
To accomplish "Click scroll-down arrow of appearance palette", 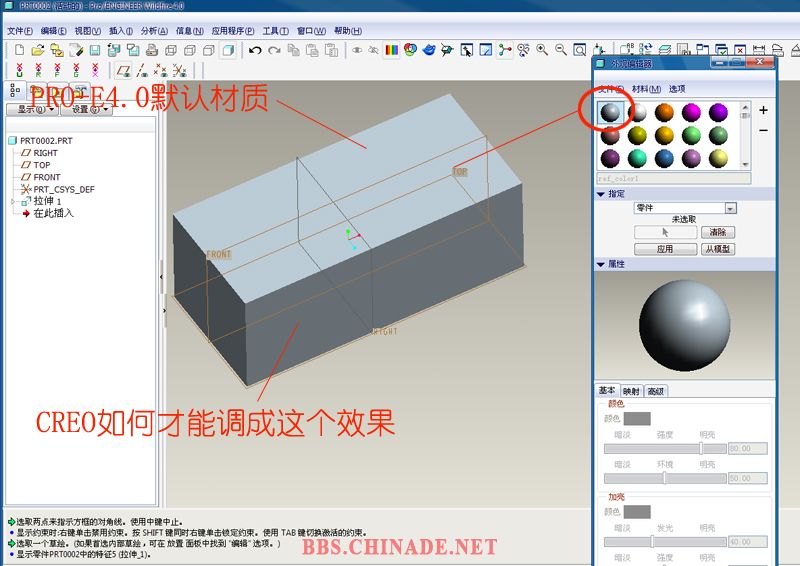I will coord(745,164).
